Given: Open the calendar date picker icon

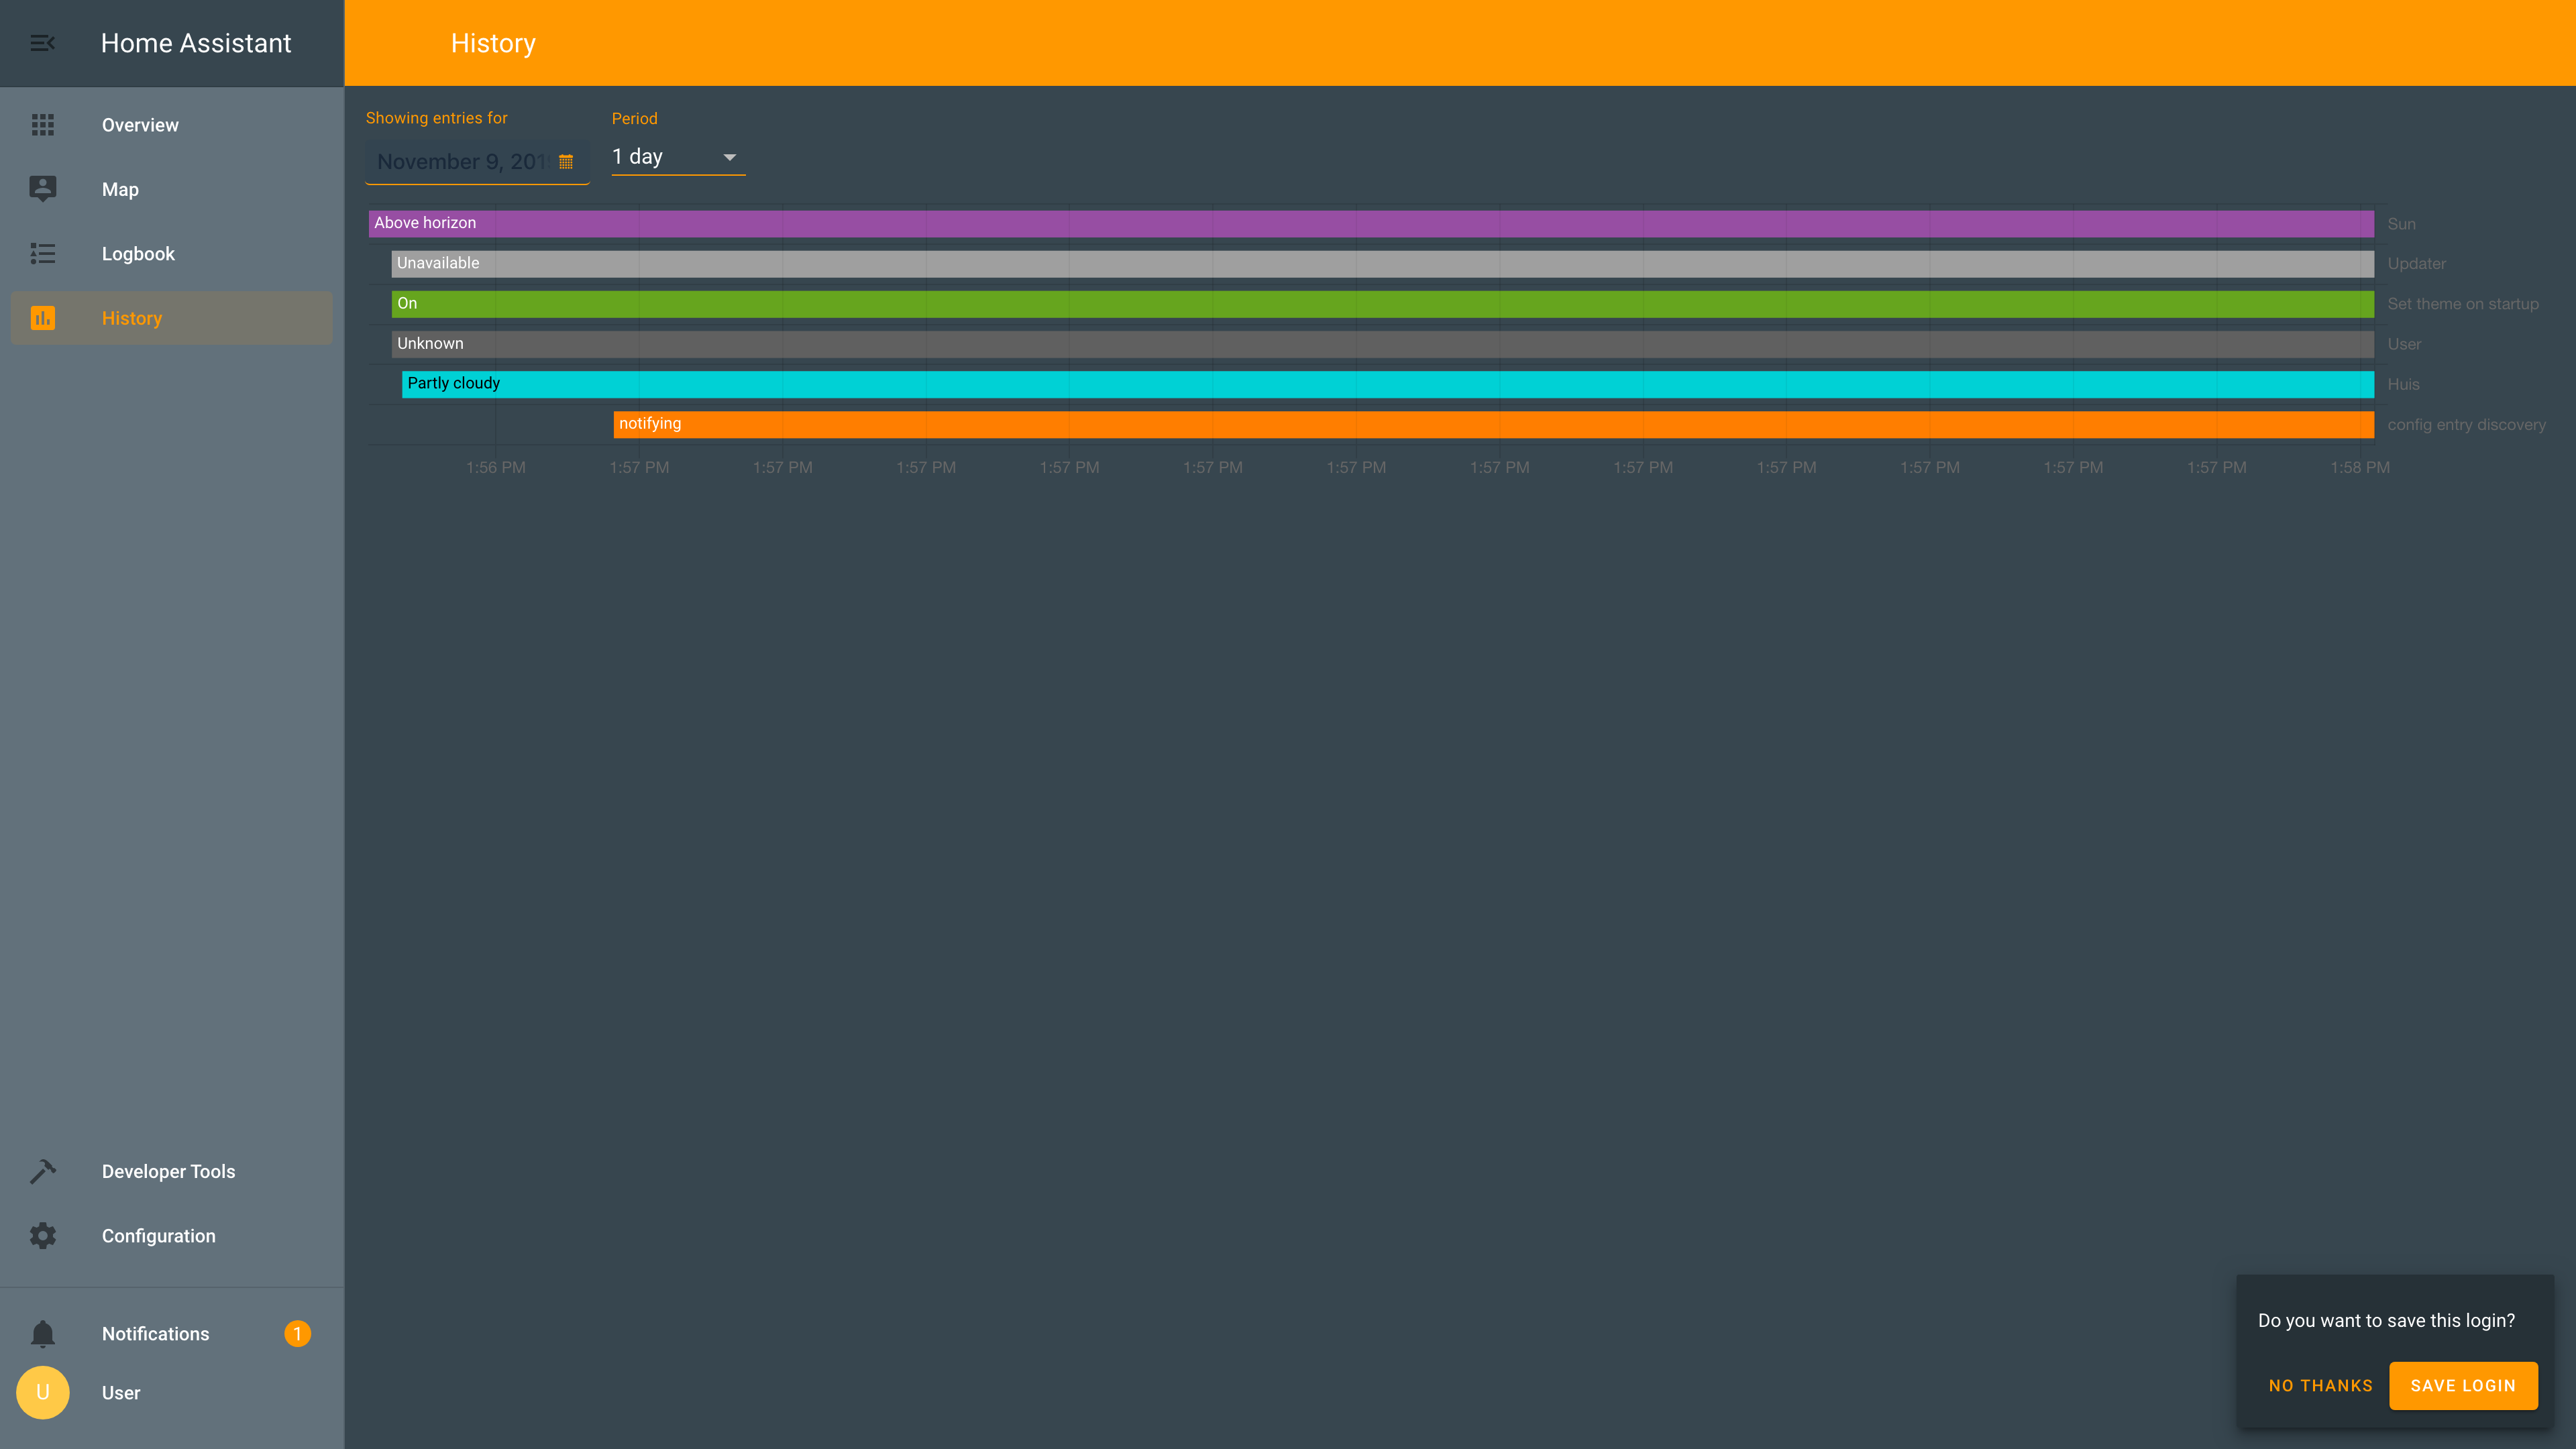Looking at the screenshot, I should coord(566,162).
